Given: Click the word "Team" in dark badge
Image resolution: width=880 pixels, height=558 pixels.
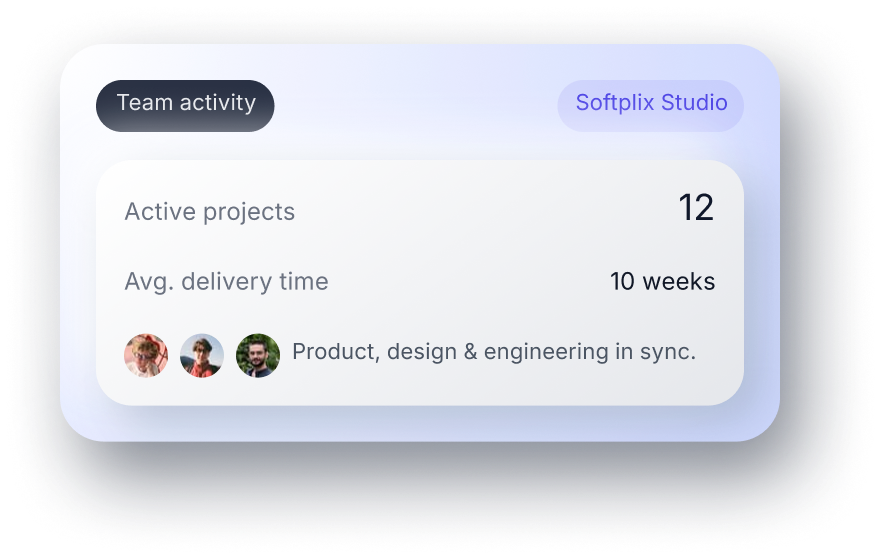Looking at the screenshot, I should pyautogui.click(x=140, y=103).
